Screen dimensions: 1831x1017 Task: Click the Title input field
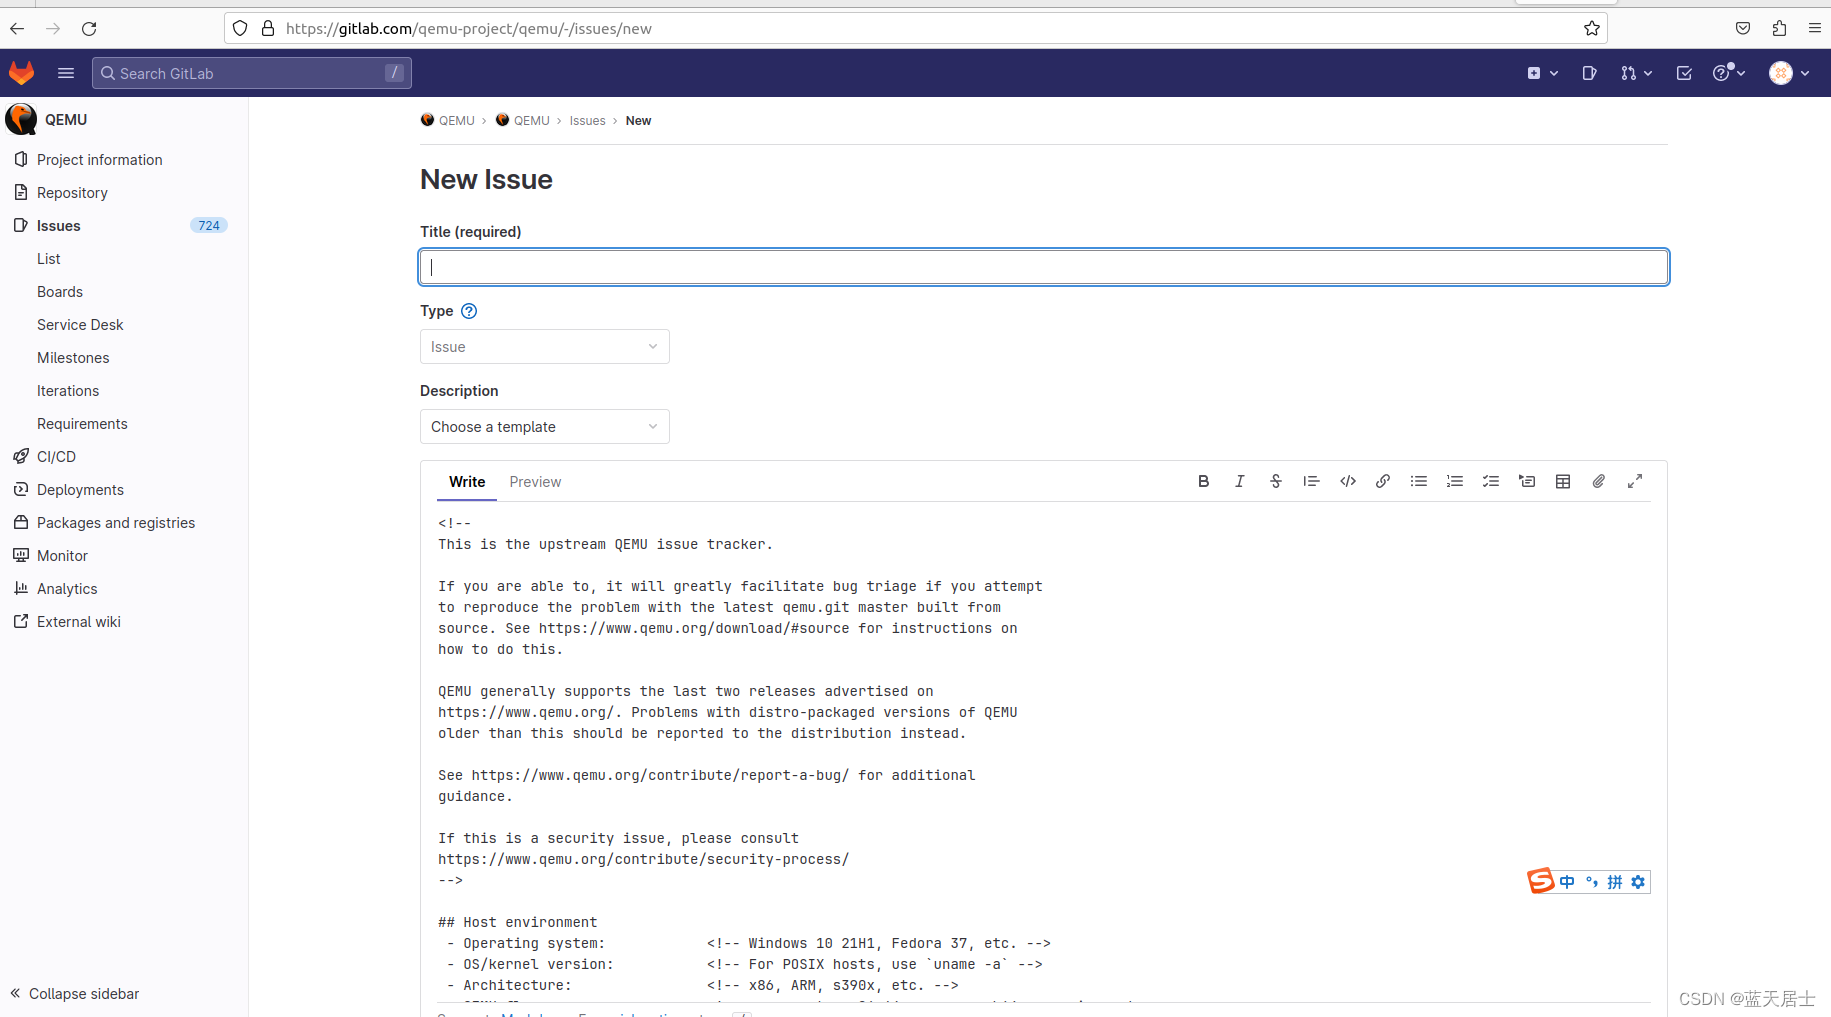pyautogui.click(x=1044, y=267)
